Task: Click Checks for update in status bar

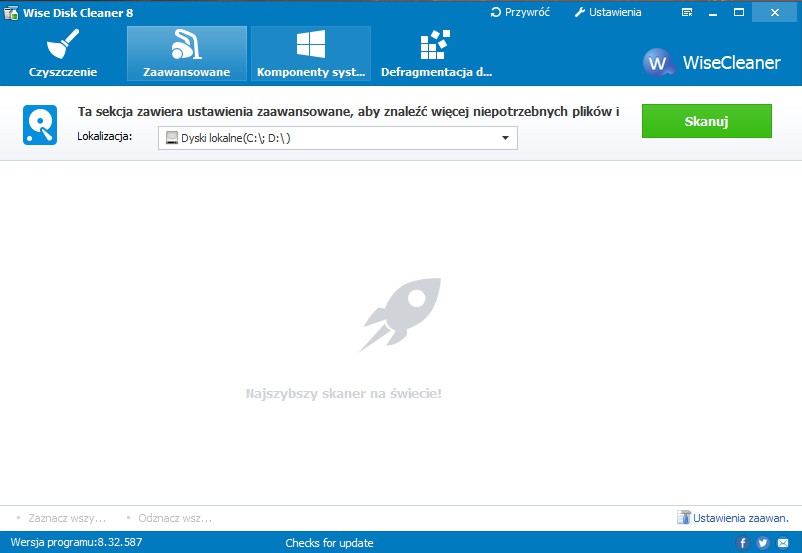Action: [x=329, y=543]
